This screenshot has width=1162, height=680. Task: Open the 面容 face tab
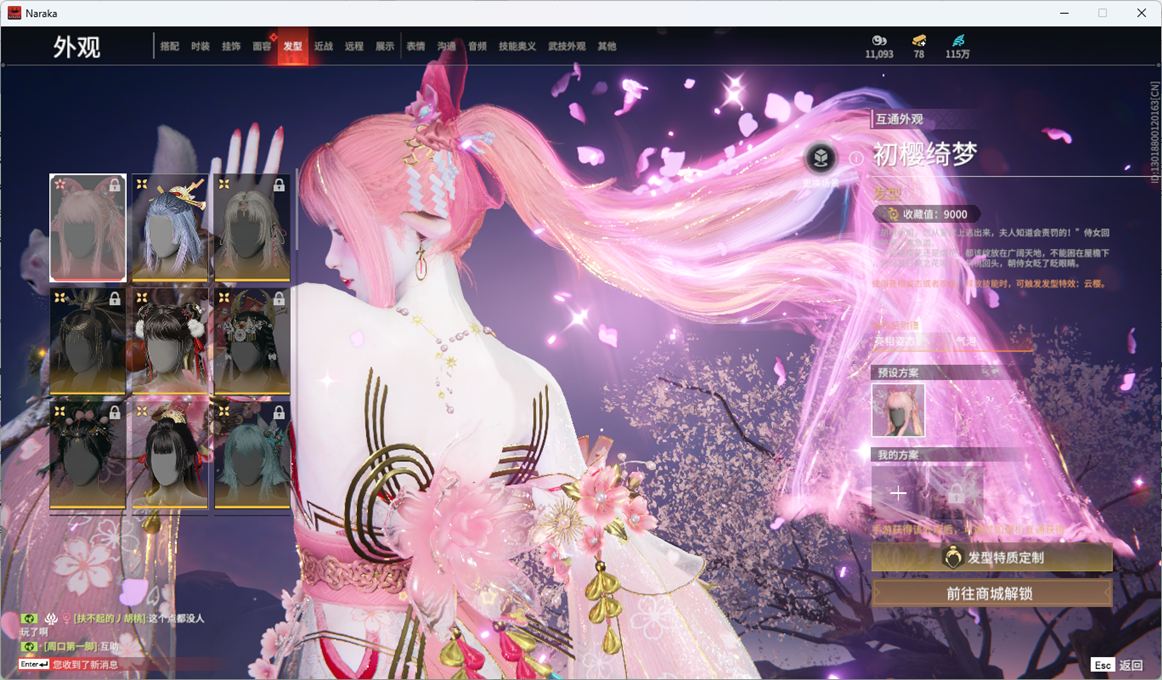[262, 46]
